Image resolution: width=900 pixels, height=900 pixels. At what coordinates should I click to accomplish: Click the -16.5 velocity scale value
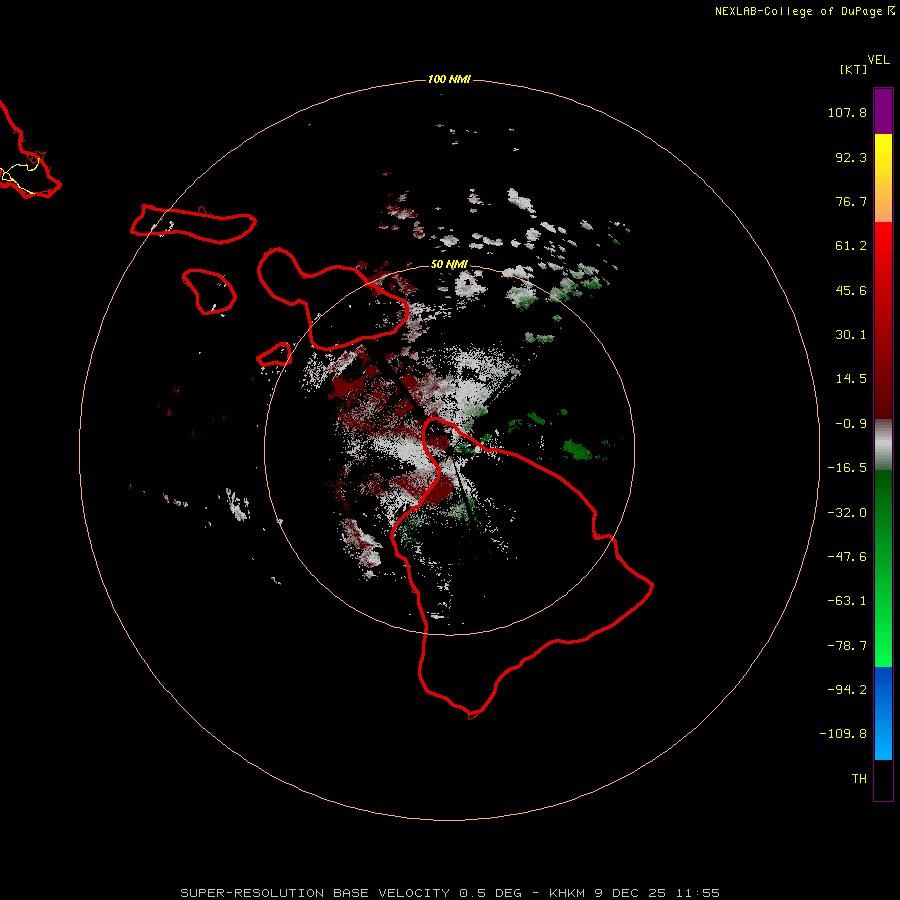point(847,468)
